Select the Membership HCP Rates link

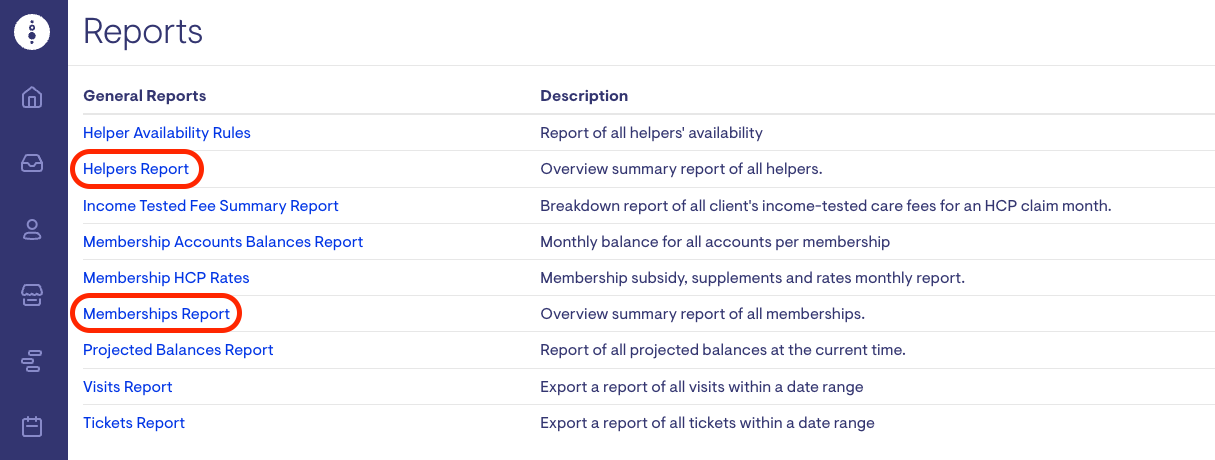166,278
